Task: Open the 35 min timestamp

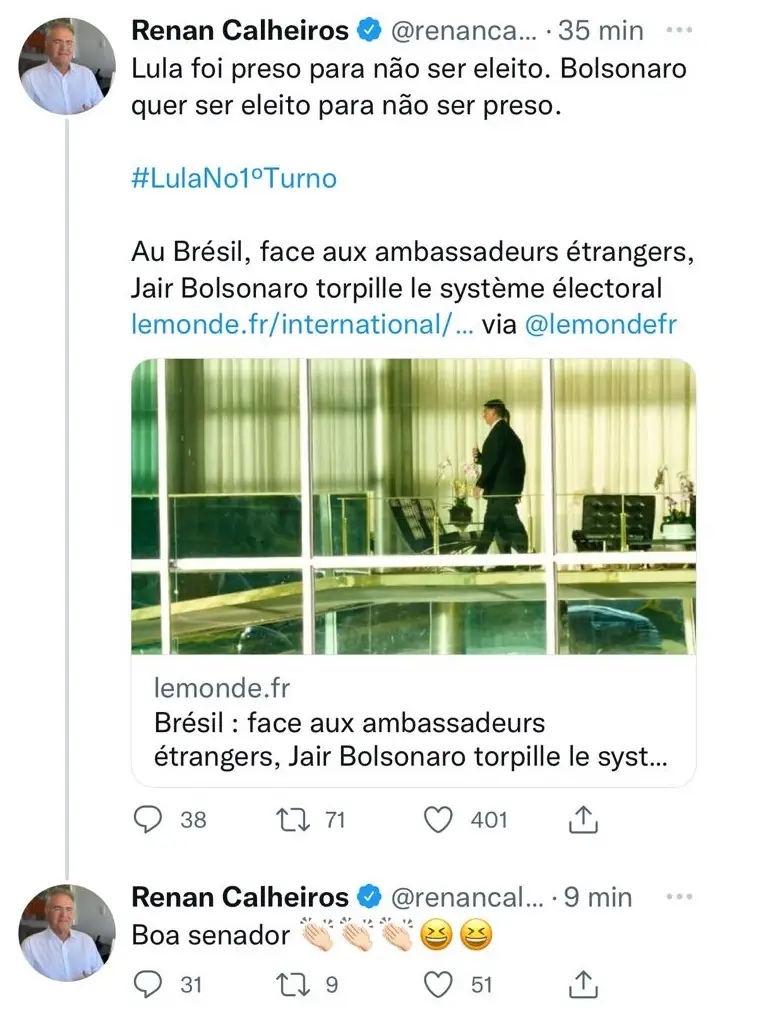Action: (x=601, y=31)
